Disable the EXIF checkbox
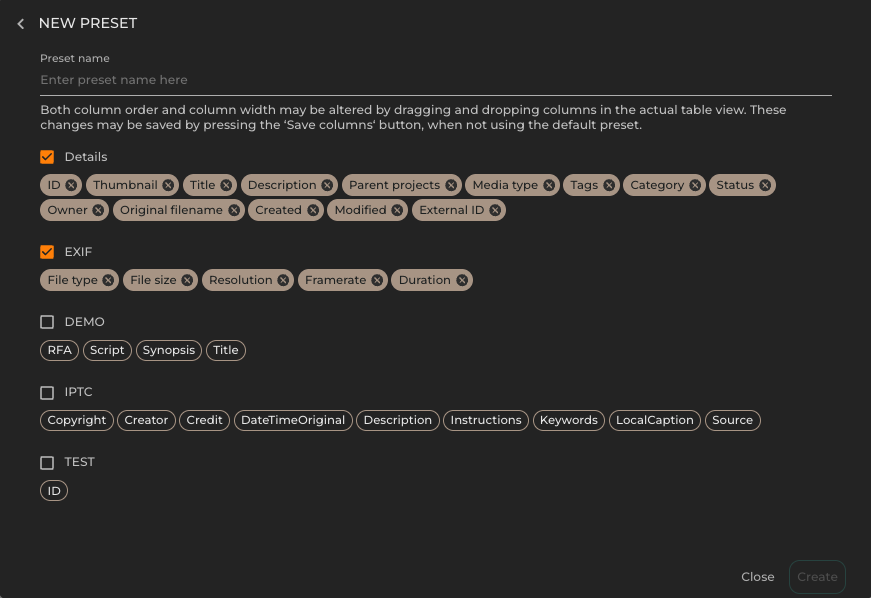The height and width of the screenshot is (598, 871). 46,251
